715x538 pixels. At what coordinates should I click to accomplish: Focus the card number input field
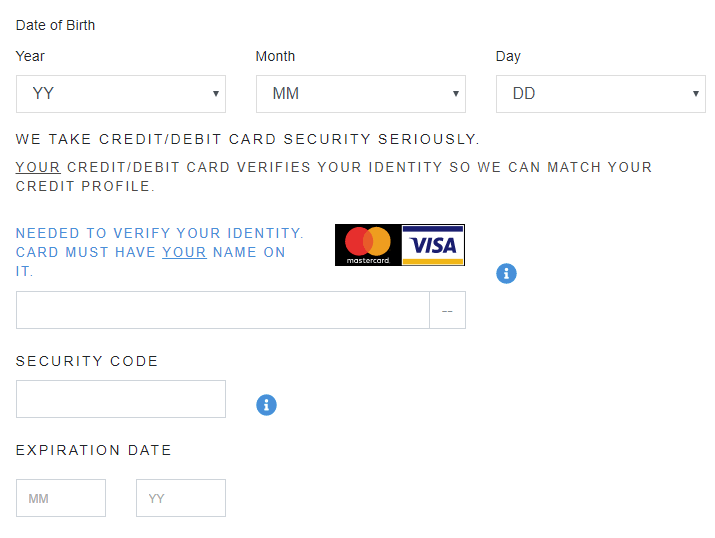tap(222, 310)
